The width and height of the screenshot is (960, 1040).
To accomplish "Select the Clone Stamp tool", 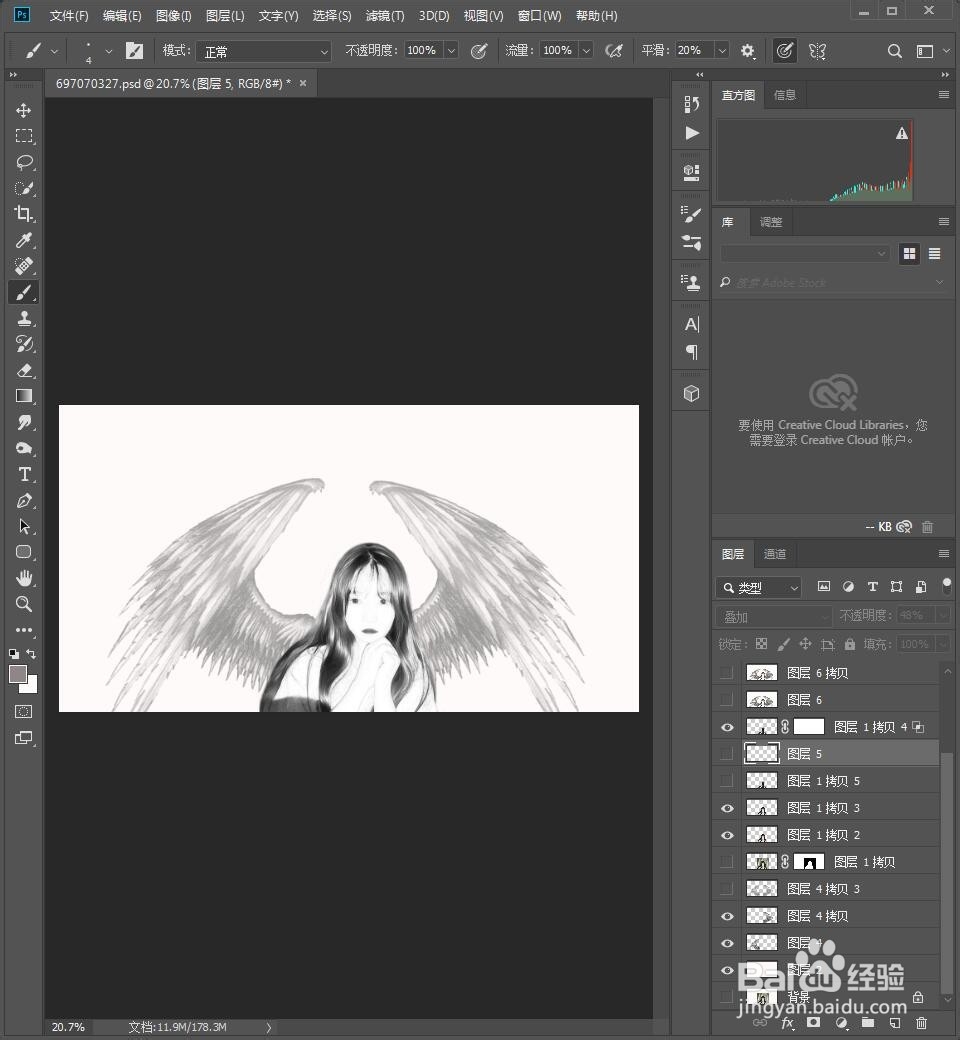I will 24,318.
